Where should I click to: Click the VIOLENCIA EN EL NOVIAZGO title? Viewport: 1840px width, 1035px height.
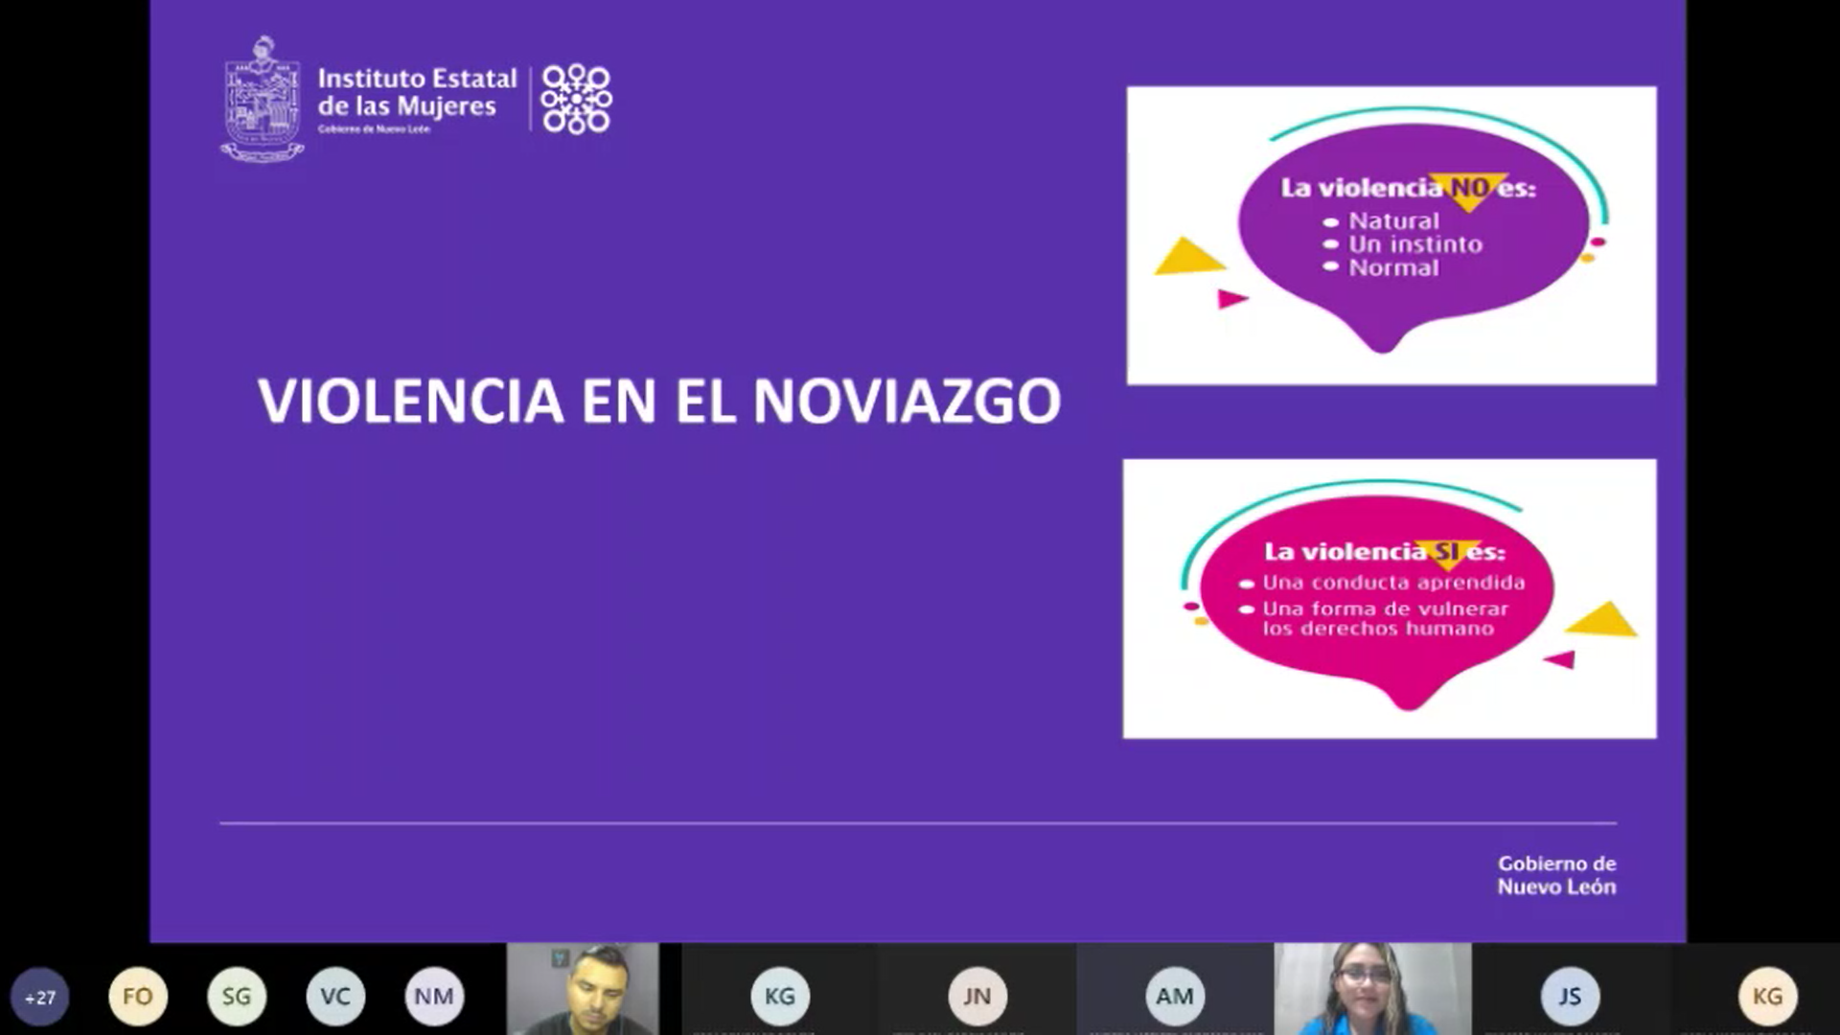(659, 401)
